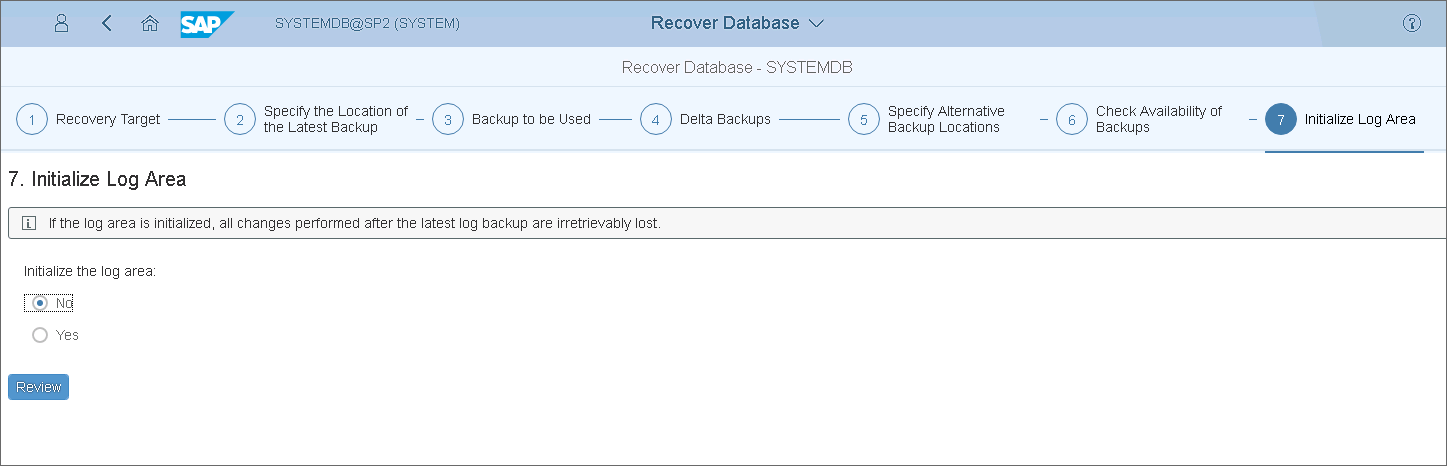
Task: Open the user profile icon
Action: [61, 23]
